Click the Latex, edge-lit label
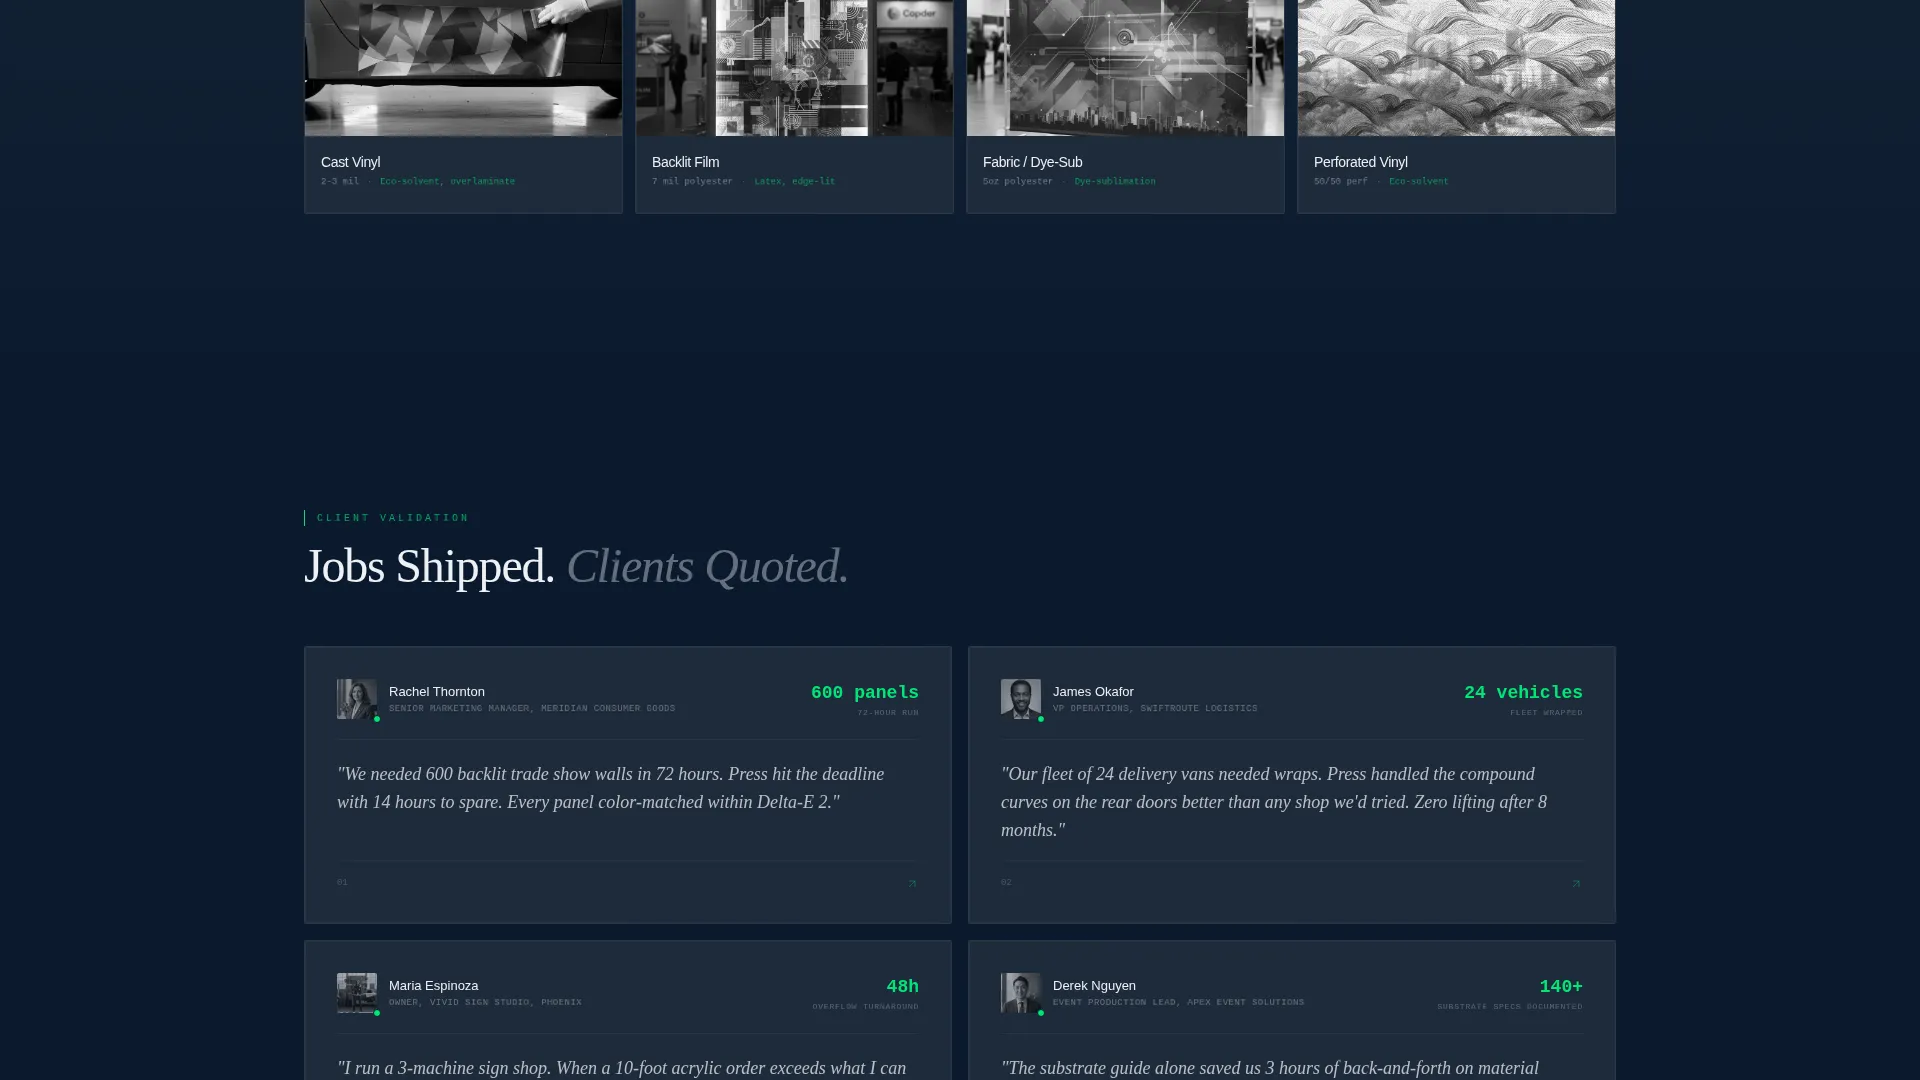Image resolution: width=1920 pixels, height=1080 pixels. pos(794,181)
